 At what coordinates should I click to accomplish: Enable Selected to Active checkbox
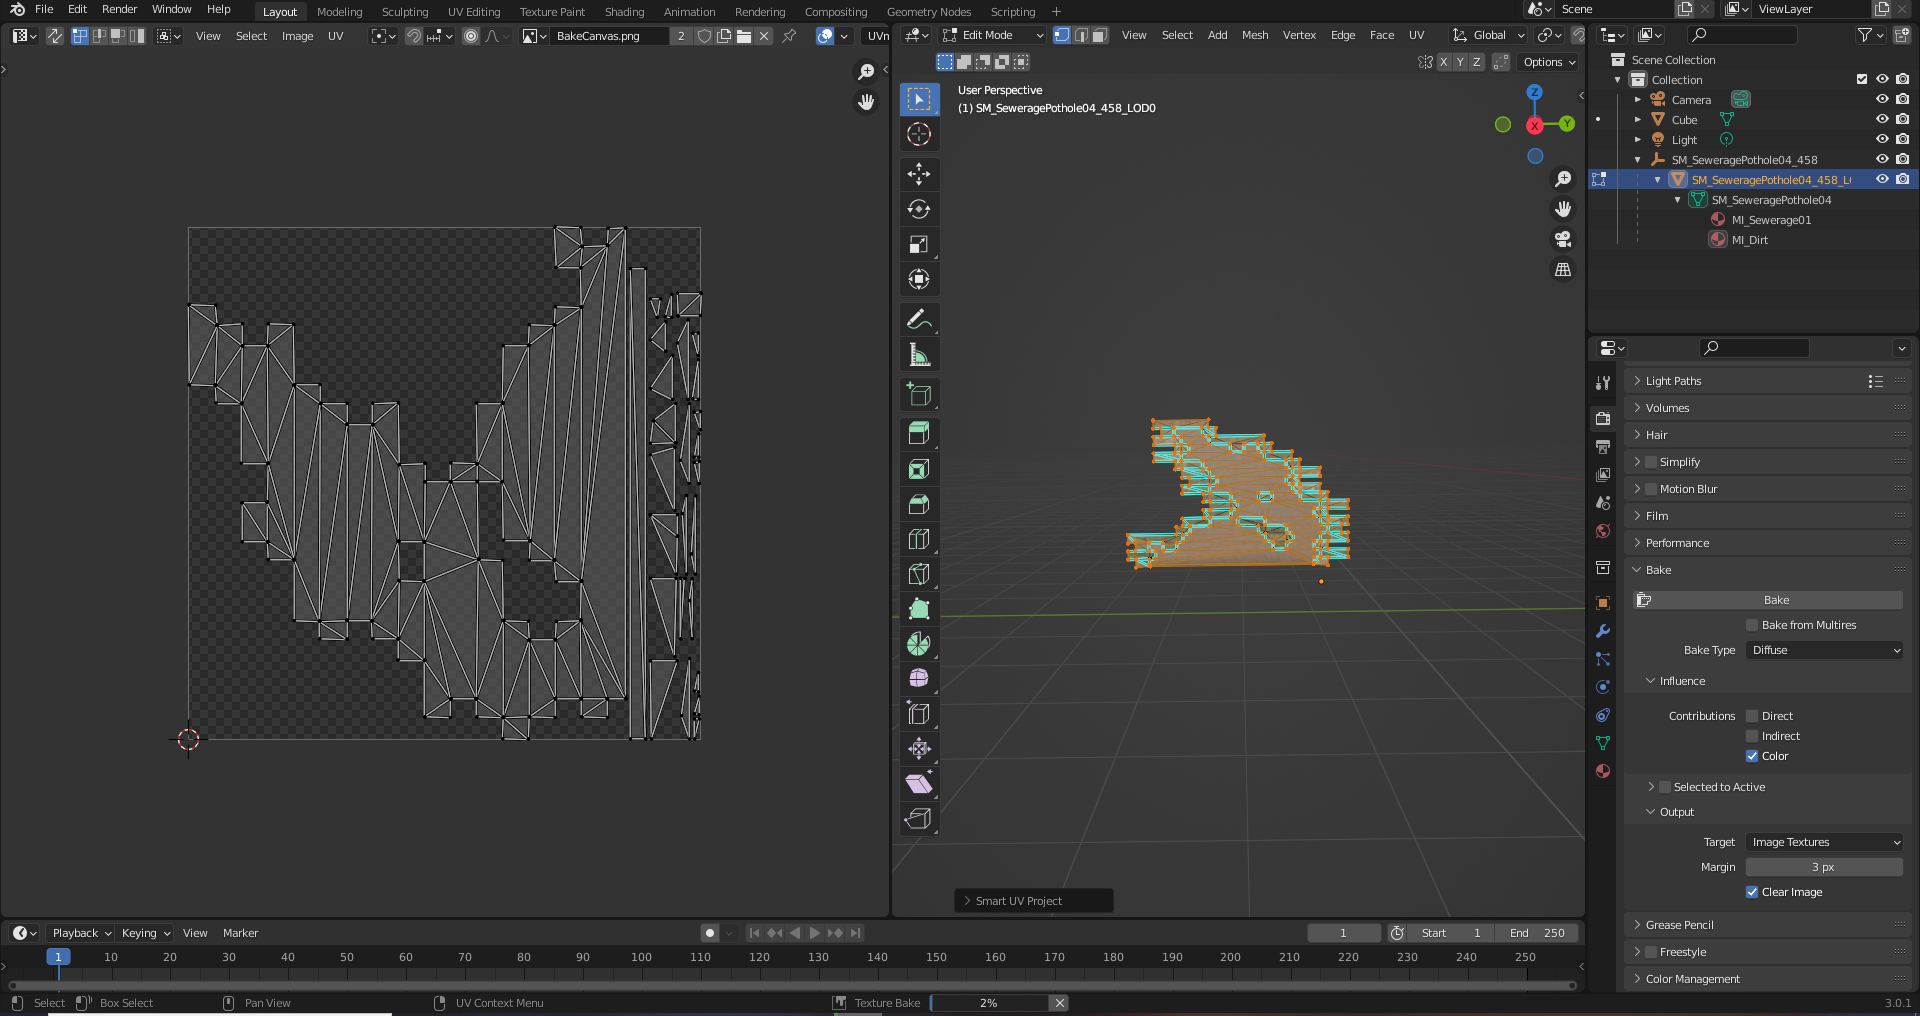click(1665, 787)
